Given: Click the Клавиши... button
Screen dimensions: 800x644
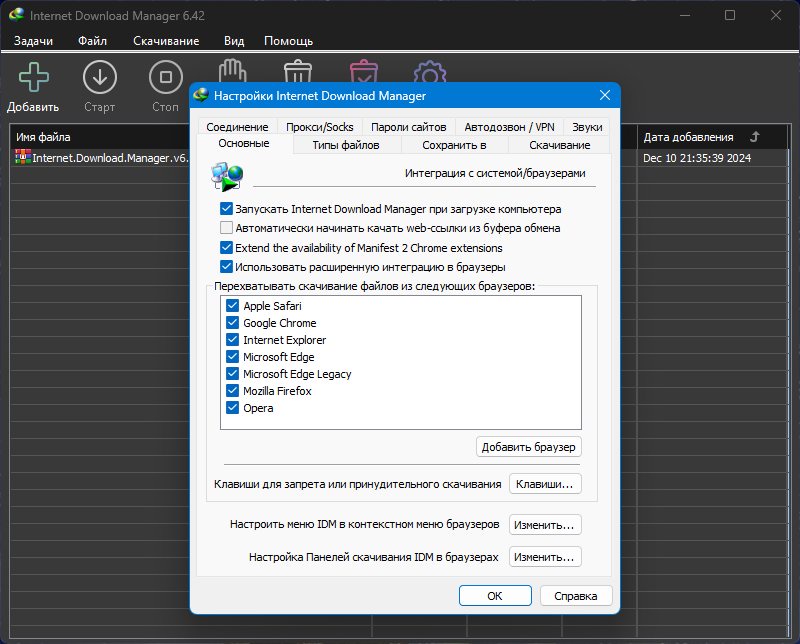Looking at the screenshot, I should pyautogui.click(x=545, y=484).
